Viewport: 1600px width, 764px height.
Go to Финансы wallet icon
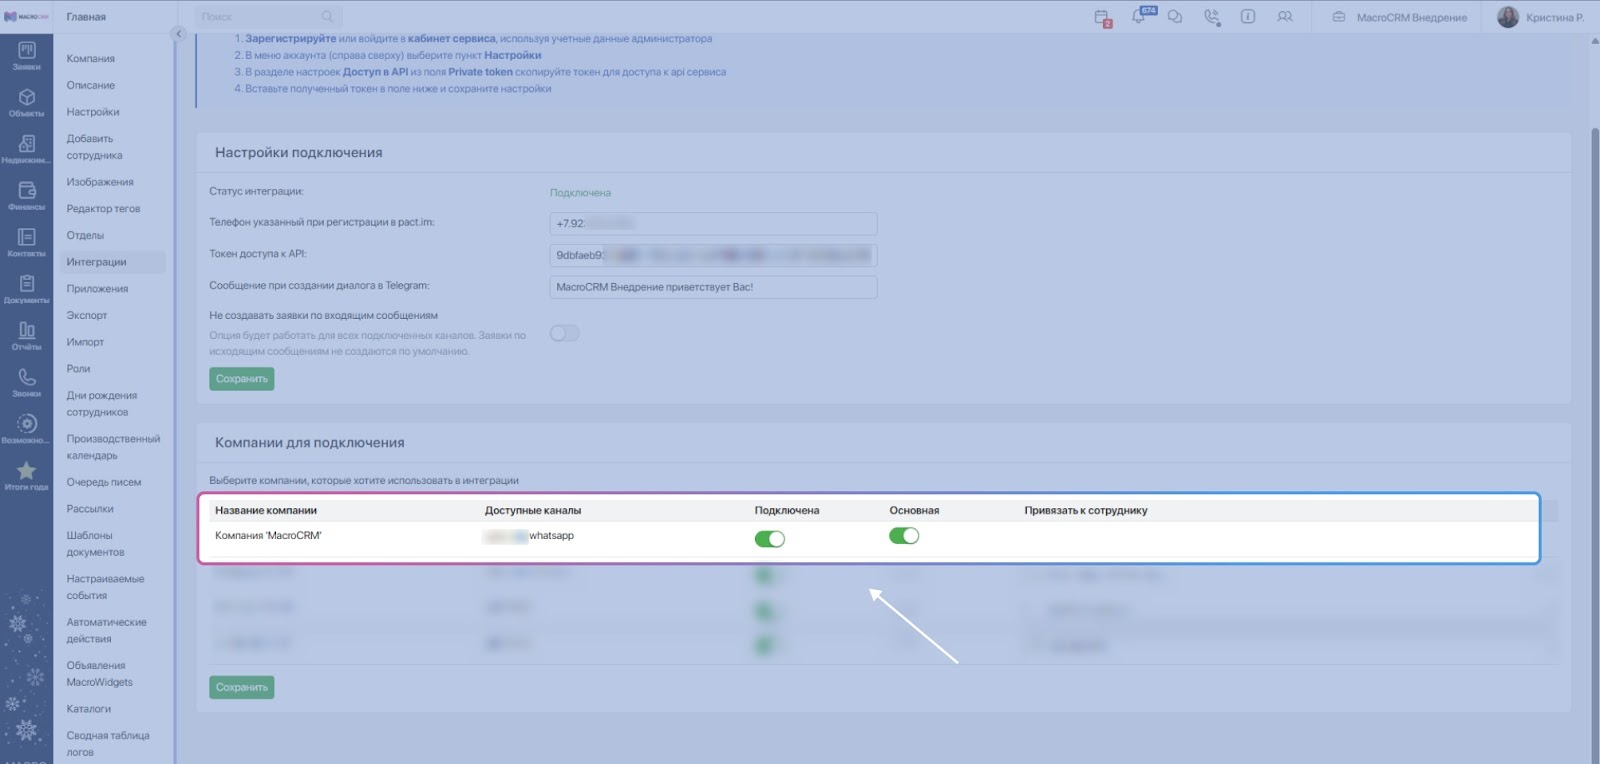coord(27,195)
